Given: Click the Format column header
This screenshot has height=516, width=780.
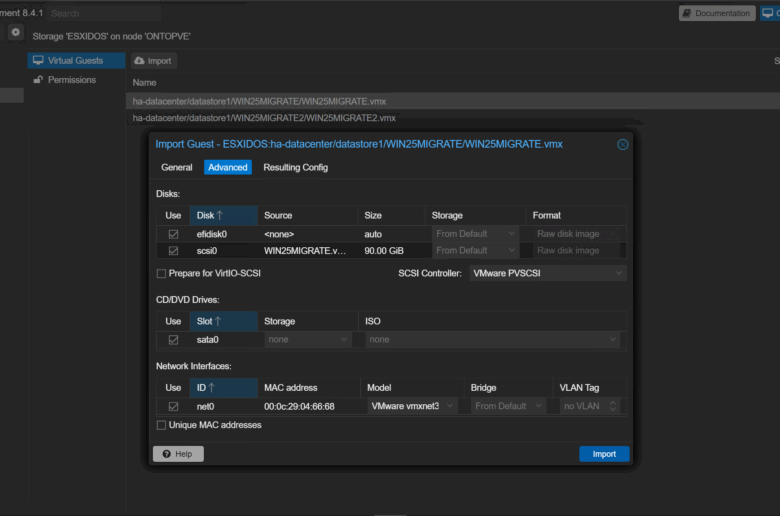Looking at the screenshot, I should point(576,215).
